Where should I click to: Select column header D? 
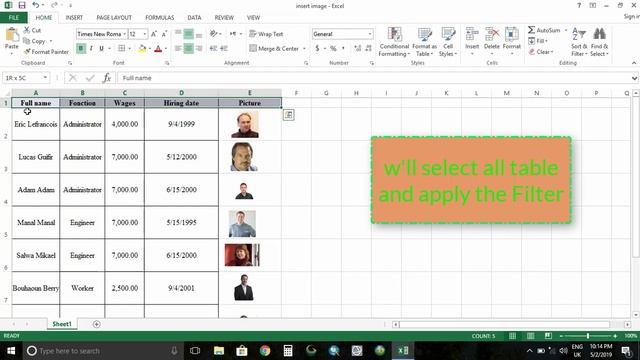181,93
